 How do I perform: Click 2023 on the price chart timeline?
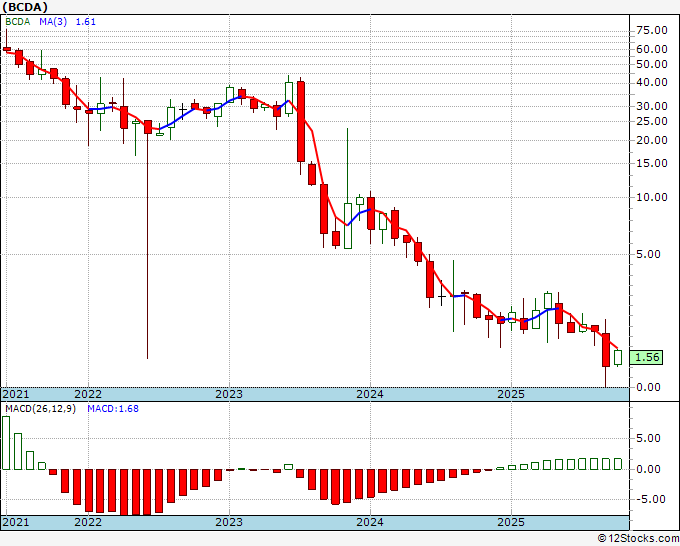229,394
